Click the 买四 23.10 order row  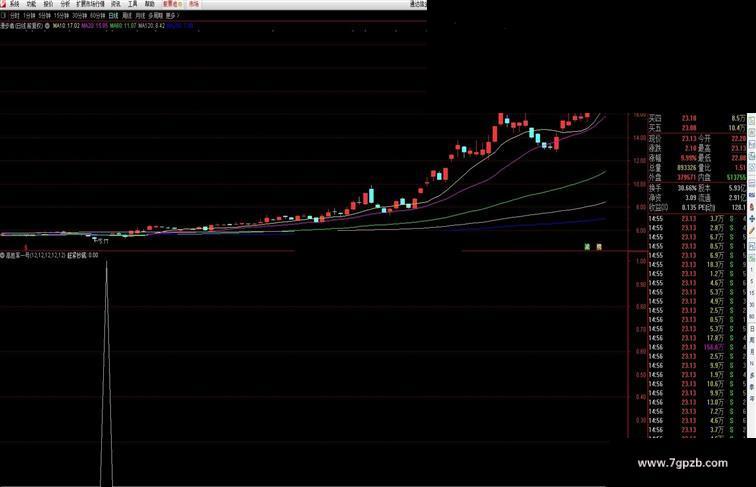[x=697, y=118]
